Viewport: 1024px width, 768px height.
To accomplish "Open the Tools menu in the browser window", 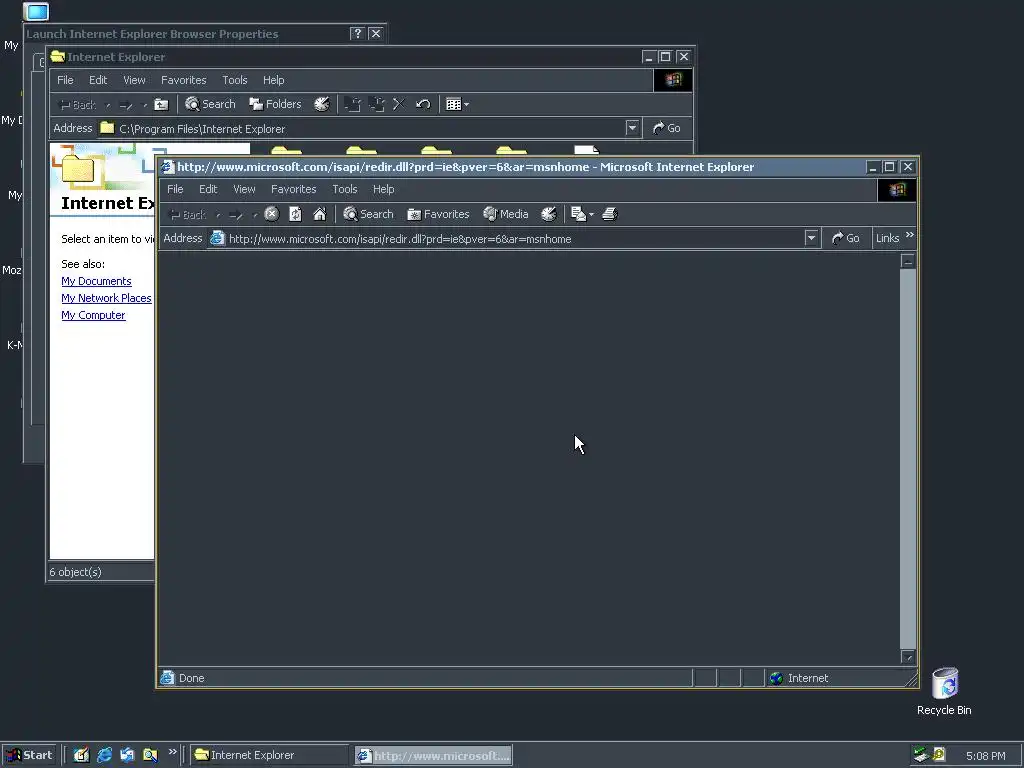I will click(x=345, y=189).
